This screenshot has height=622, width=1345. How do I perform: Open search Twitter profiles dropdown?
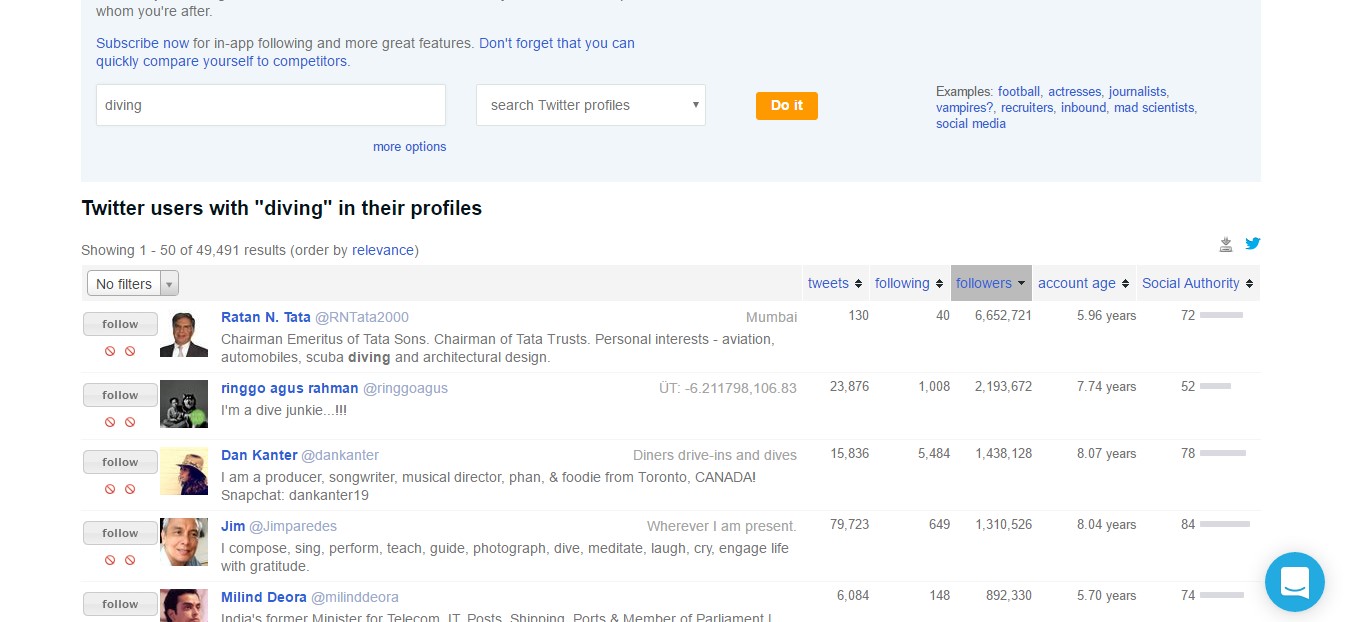(591, 105)
